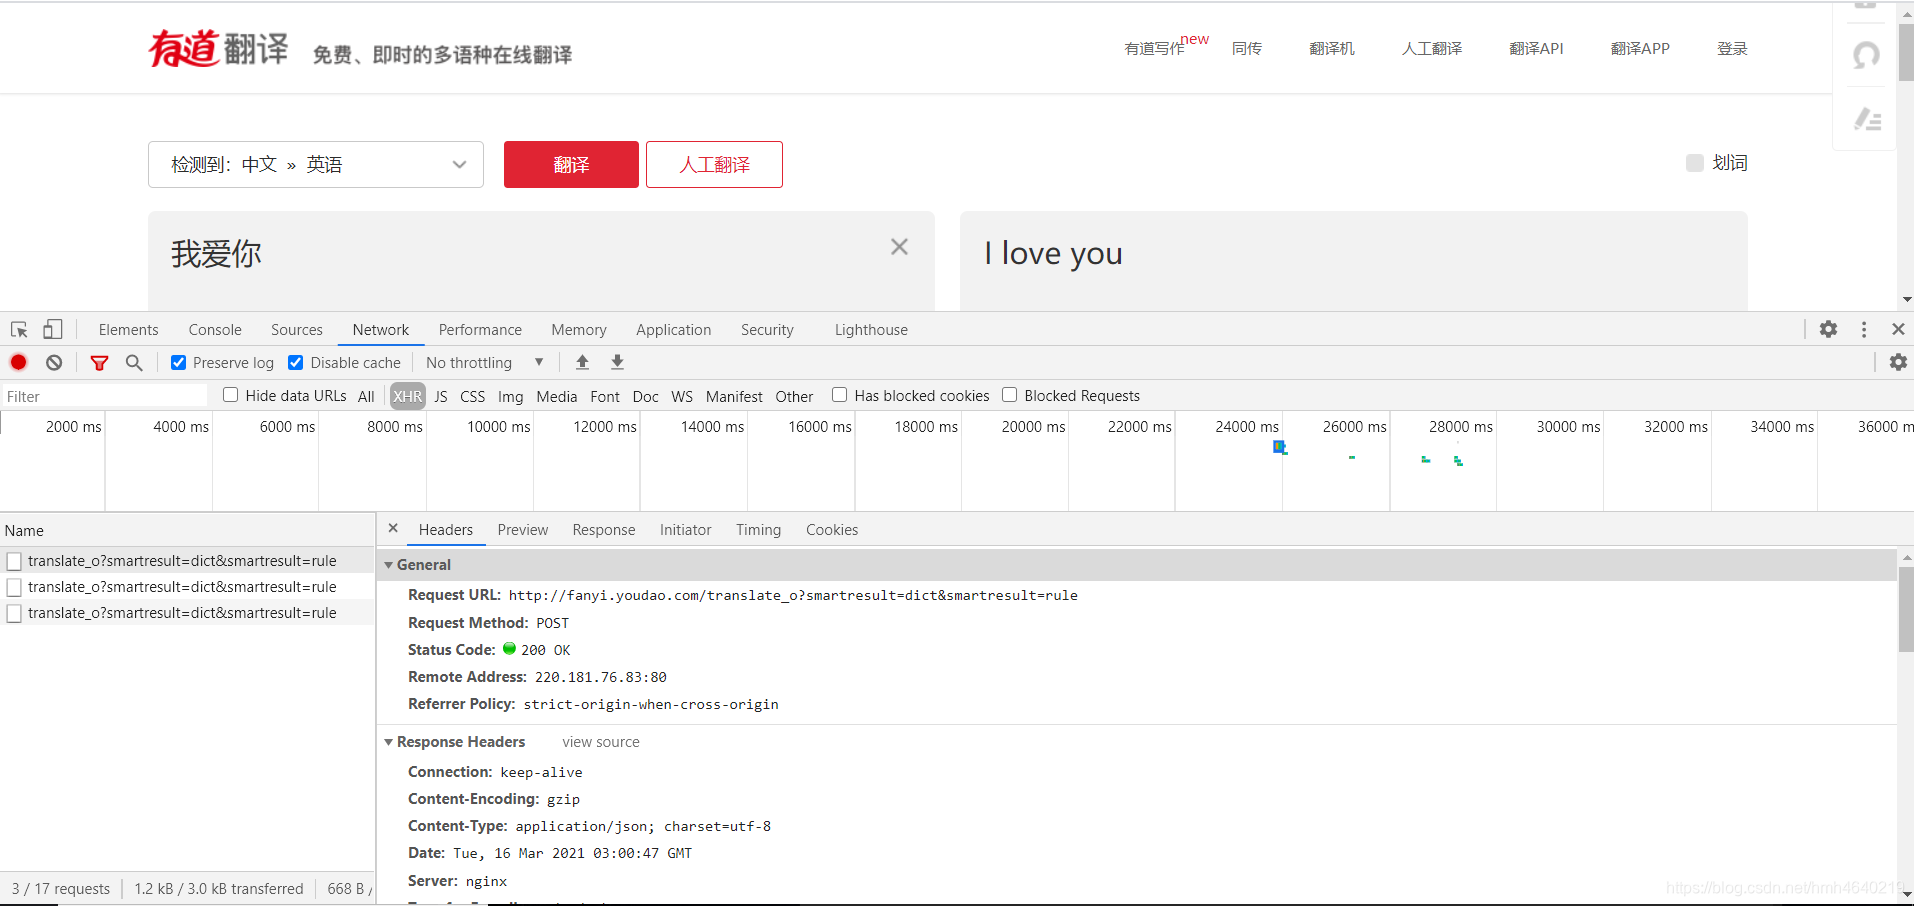Open DevTools settings gear in tab bar

click(x=1828, y=329)
